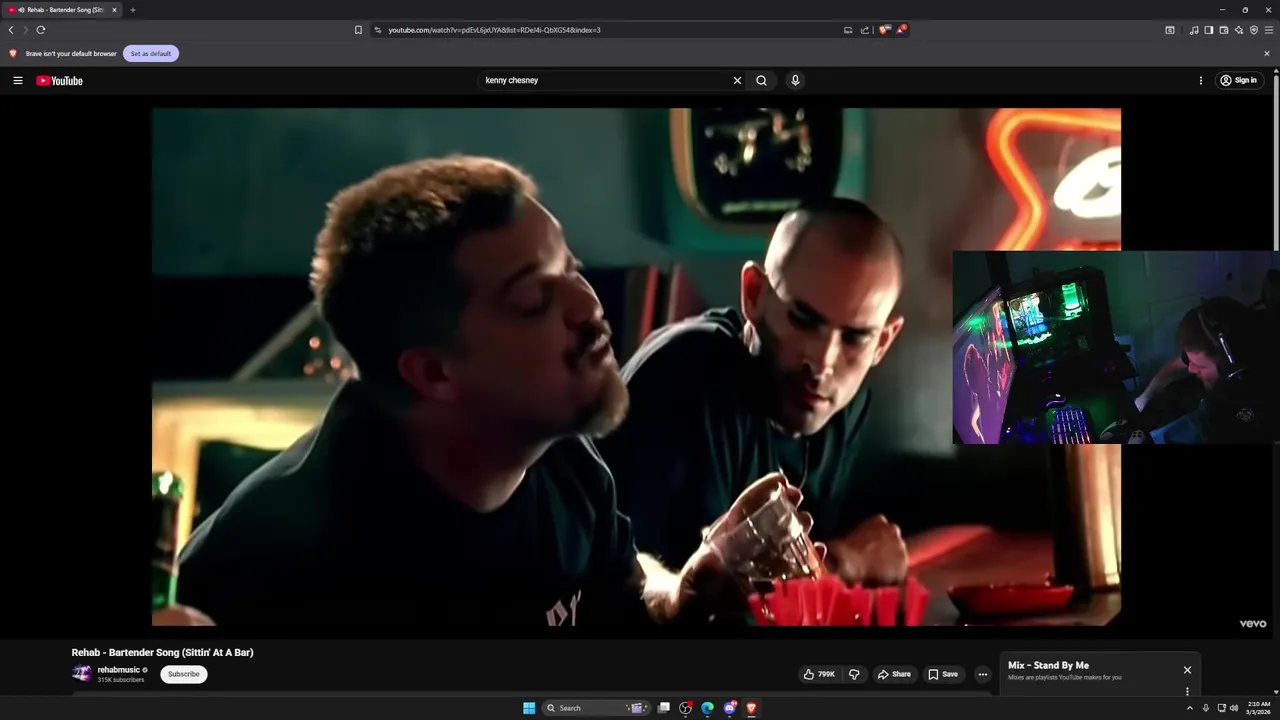Screen dimensions: 1280x720
Task: Open Microsoft Edge from the taskbar
Action: [707, 708]
